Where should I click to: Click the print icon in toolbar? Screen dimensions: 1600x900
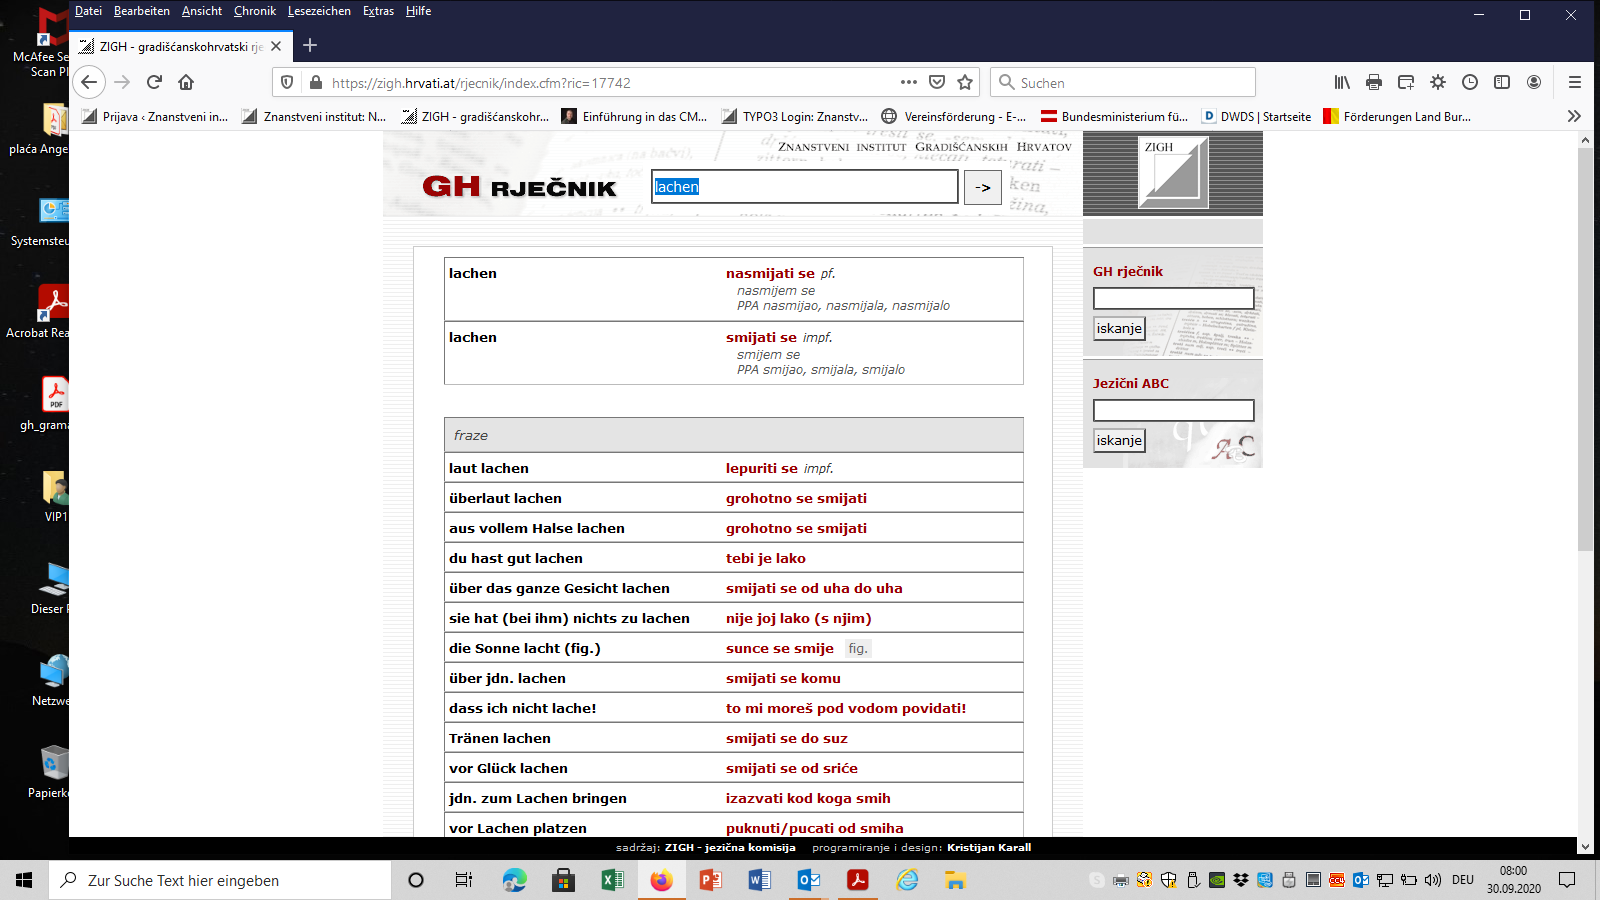(x=1374, y=82)
